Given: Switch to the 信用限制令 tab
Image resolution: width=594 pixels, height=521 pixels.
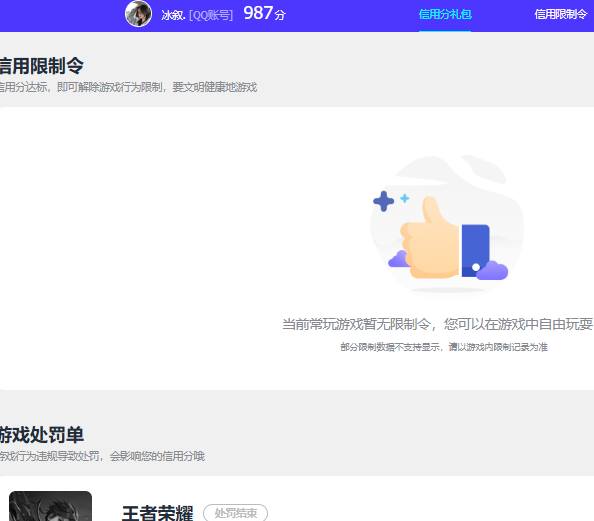Looking at the screenshot, I should 561,14.
